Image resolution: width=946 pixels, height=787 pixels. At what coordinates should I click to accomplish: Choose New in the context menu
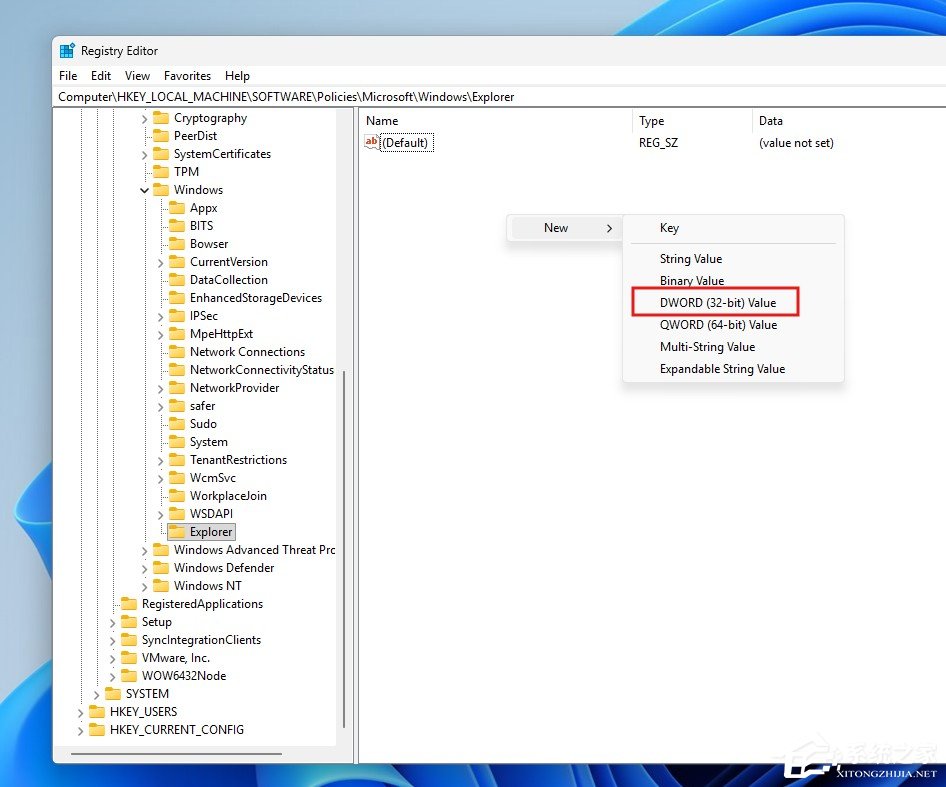(x=564, y=228)
